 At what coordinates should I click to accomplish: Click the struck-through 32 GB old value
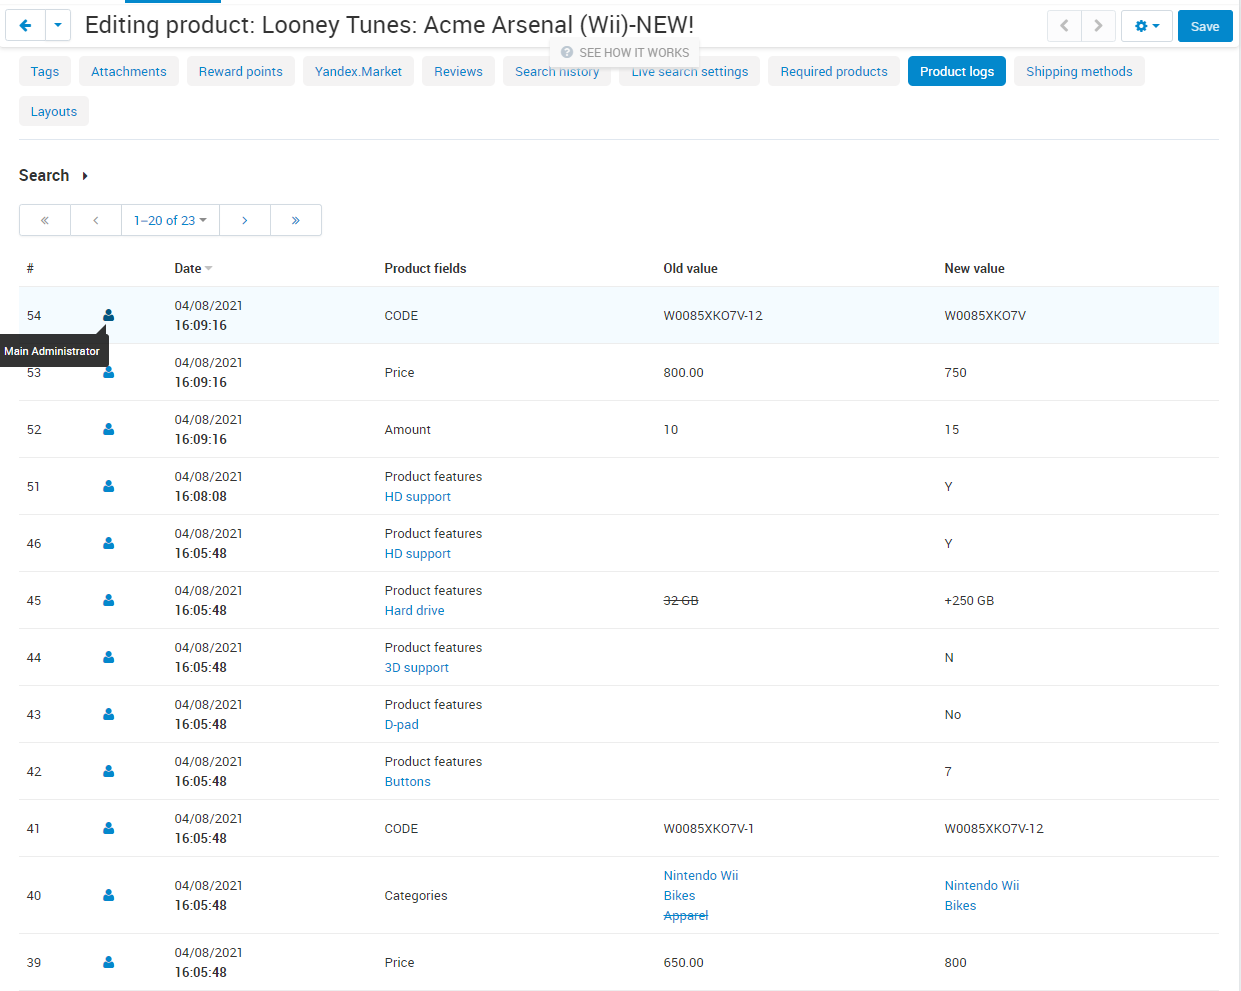[681, 600]
